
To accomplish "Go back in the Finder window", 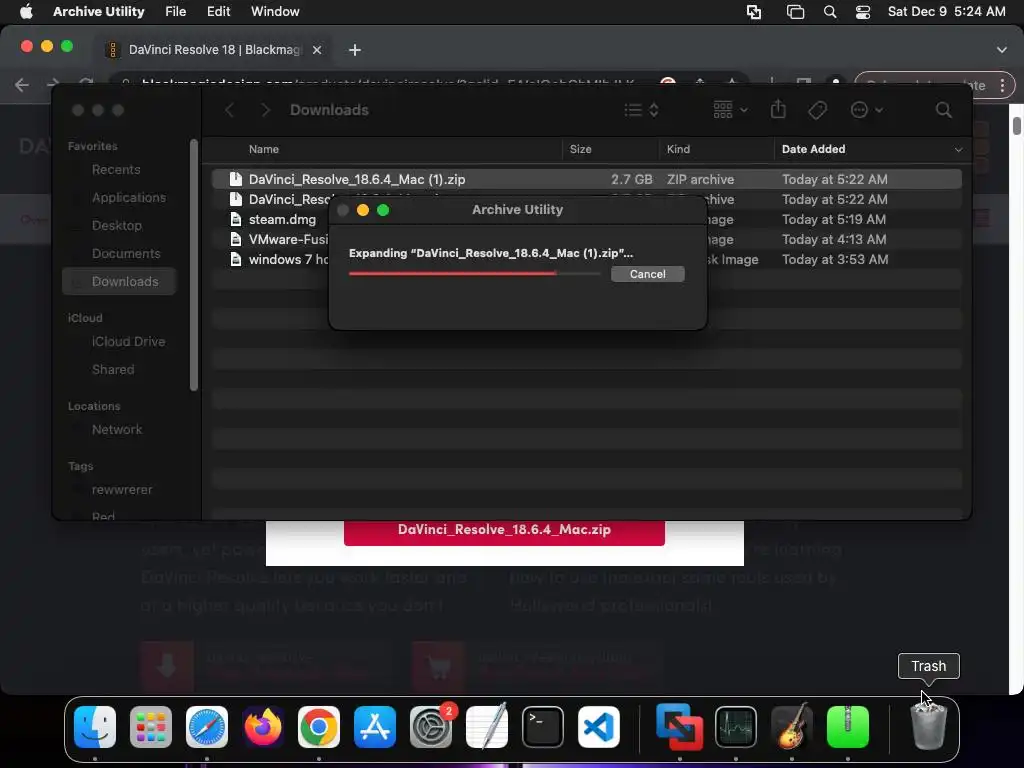I will pyautogui.click(x=229, y=110).
